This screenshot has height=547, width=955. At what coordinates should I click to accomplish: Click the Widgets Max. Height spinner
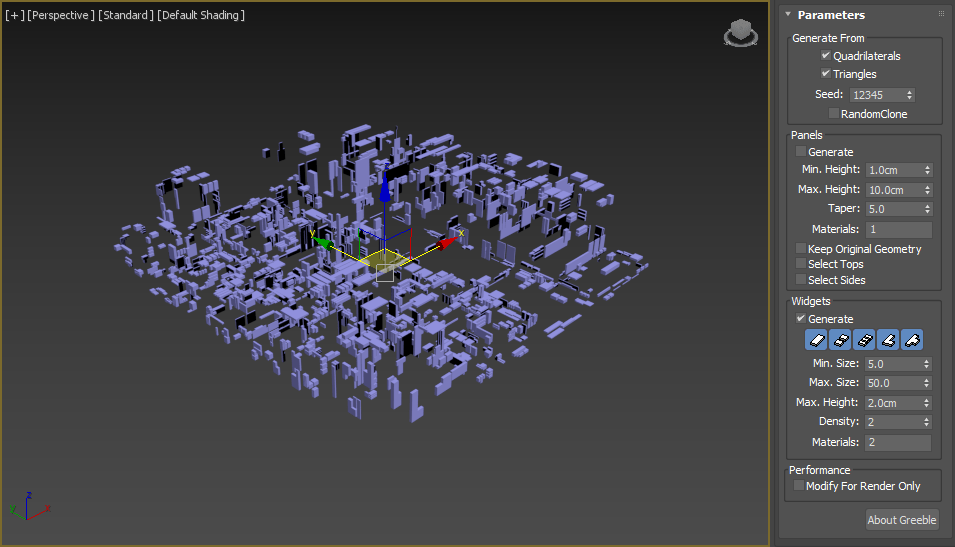coord(926,403)
